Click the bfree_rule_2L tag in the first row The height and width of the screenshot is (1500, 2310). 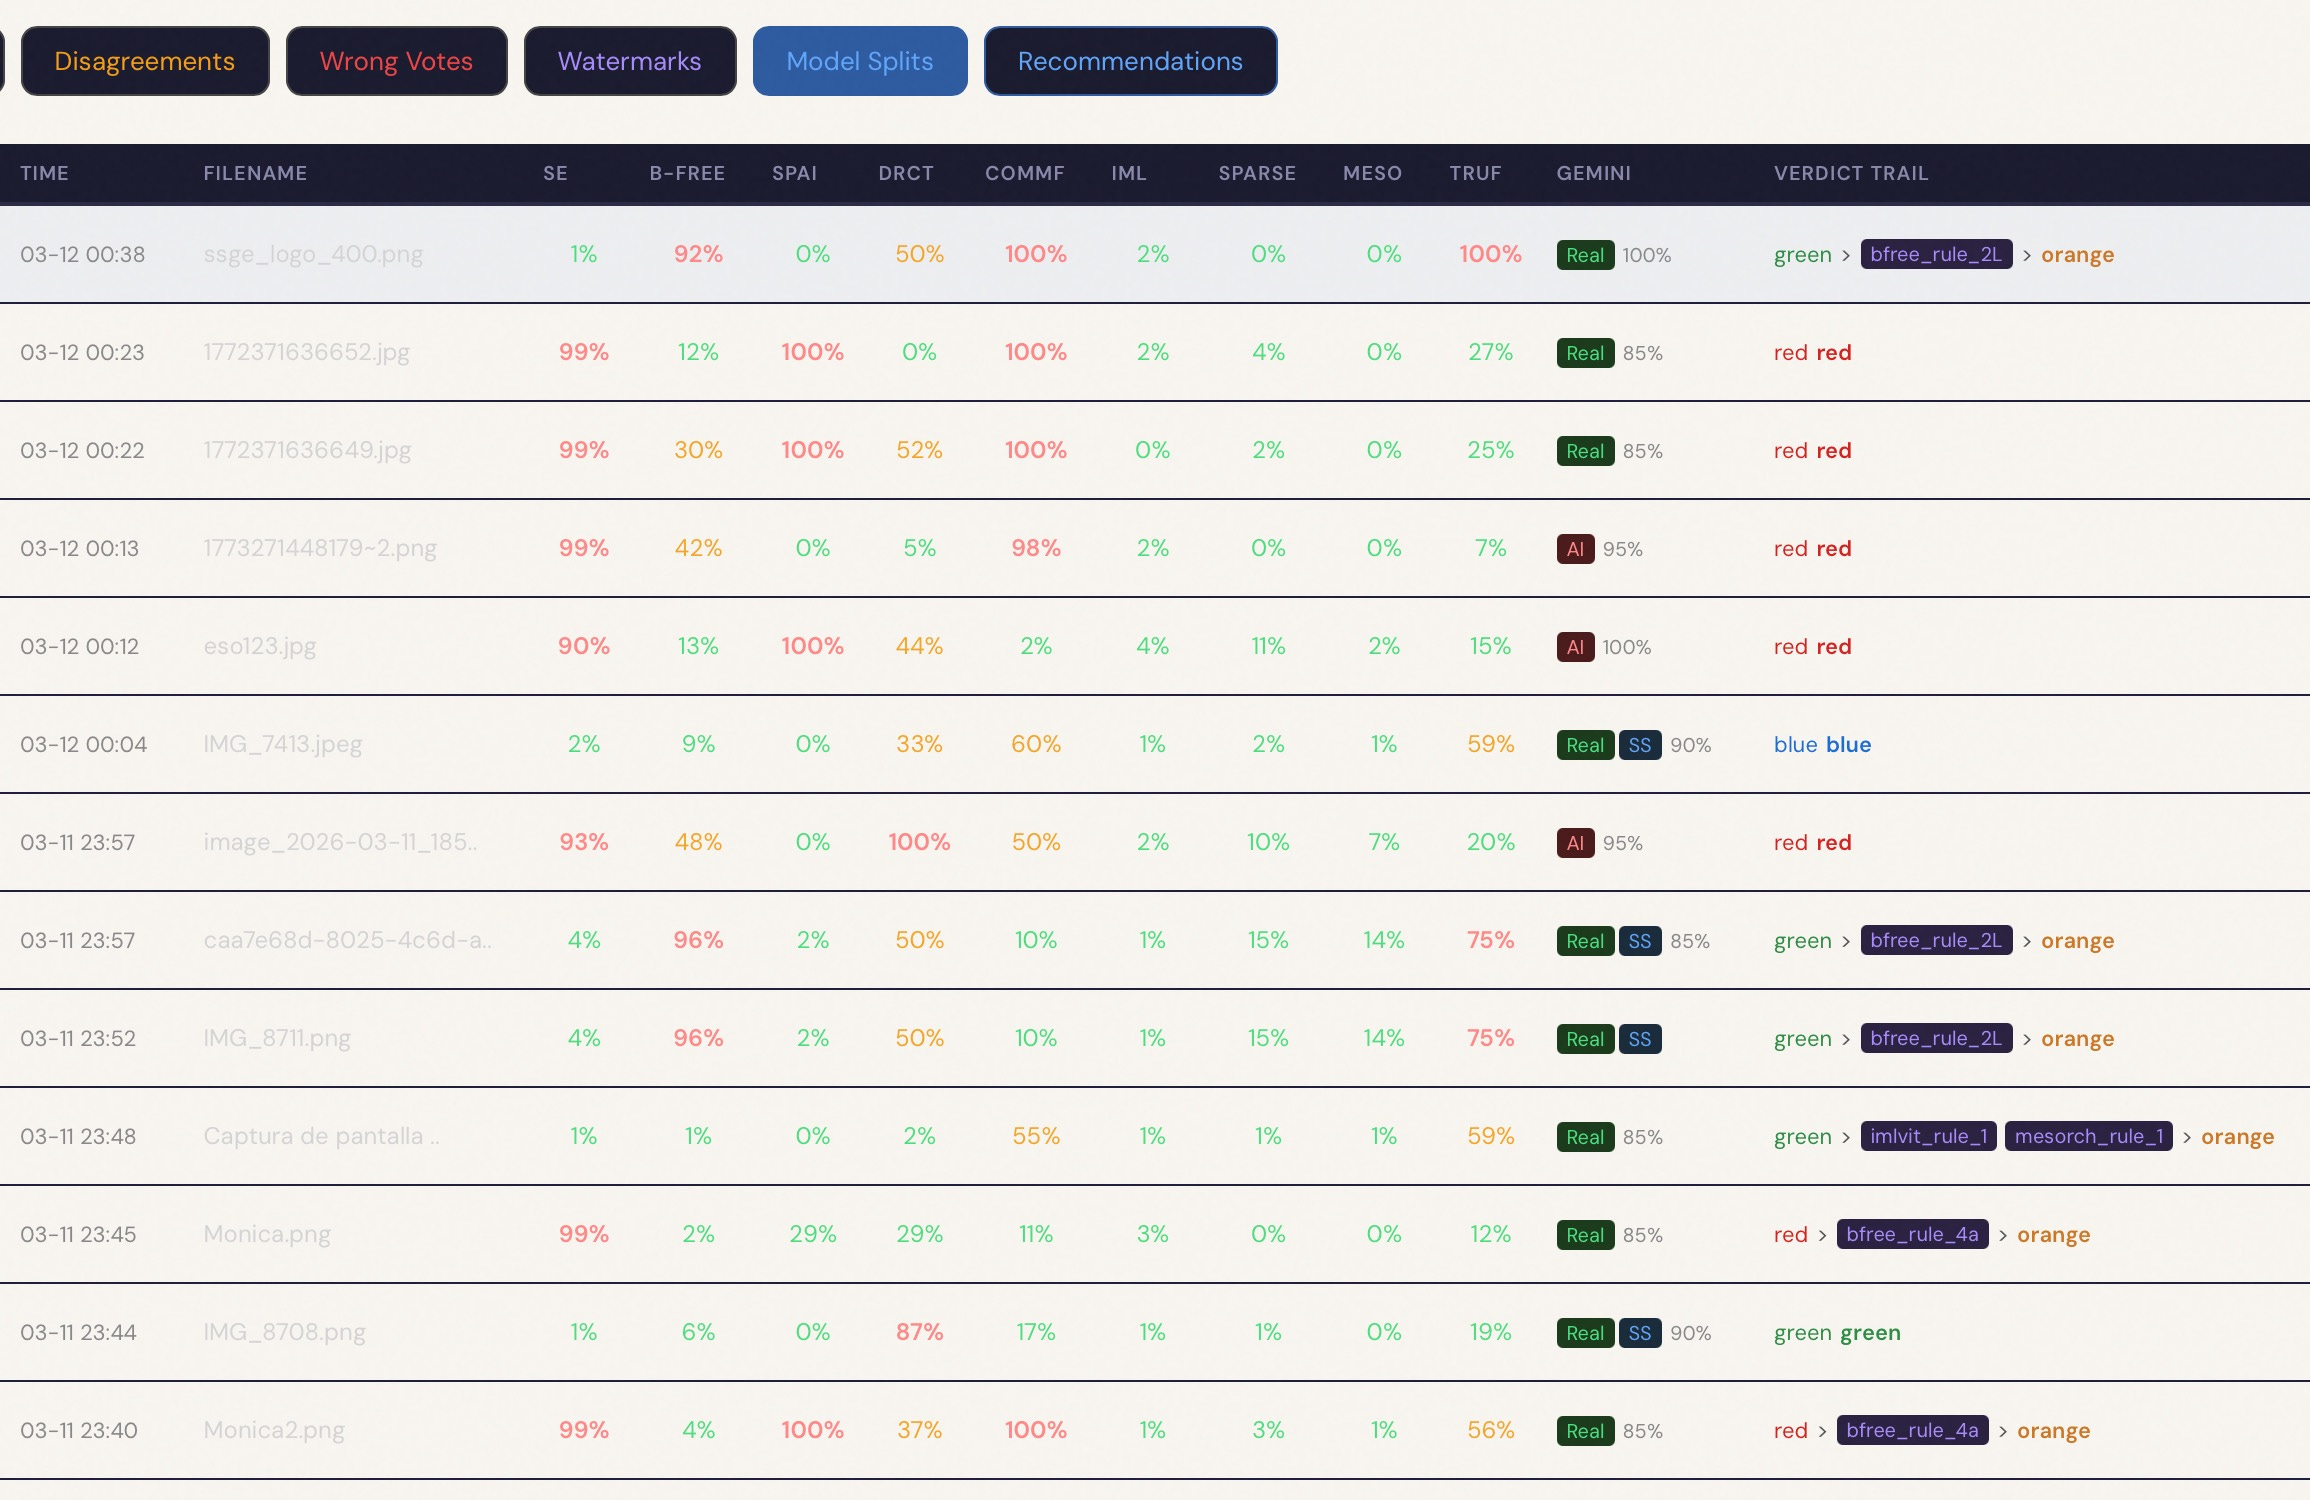(1935, 254)
